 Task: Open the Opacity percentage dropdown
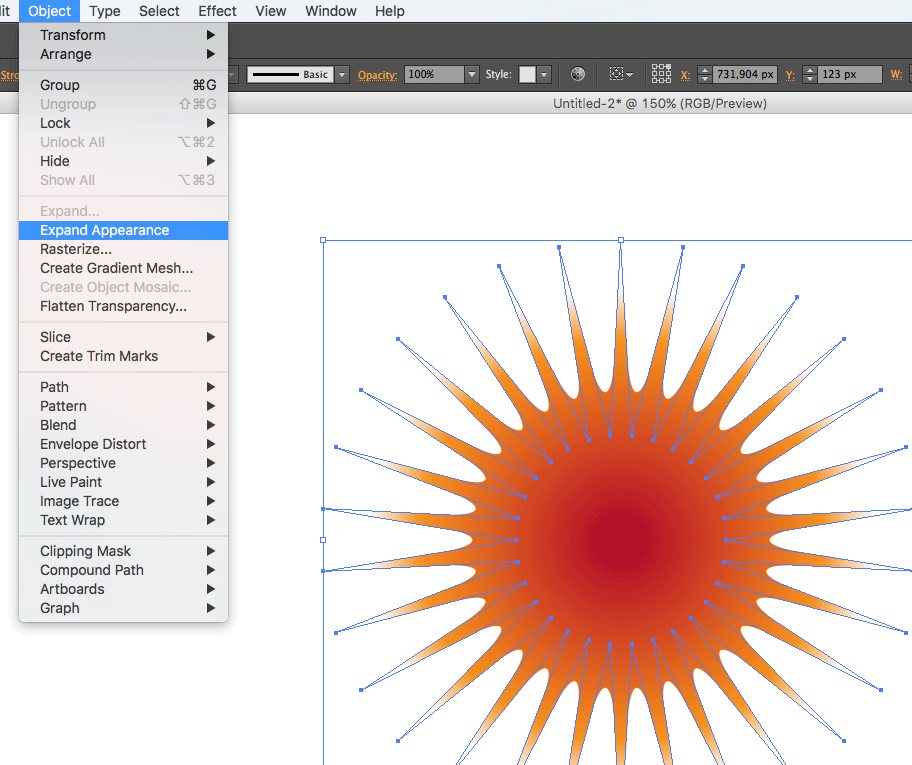pos(471,75)
